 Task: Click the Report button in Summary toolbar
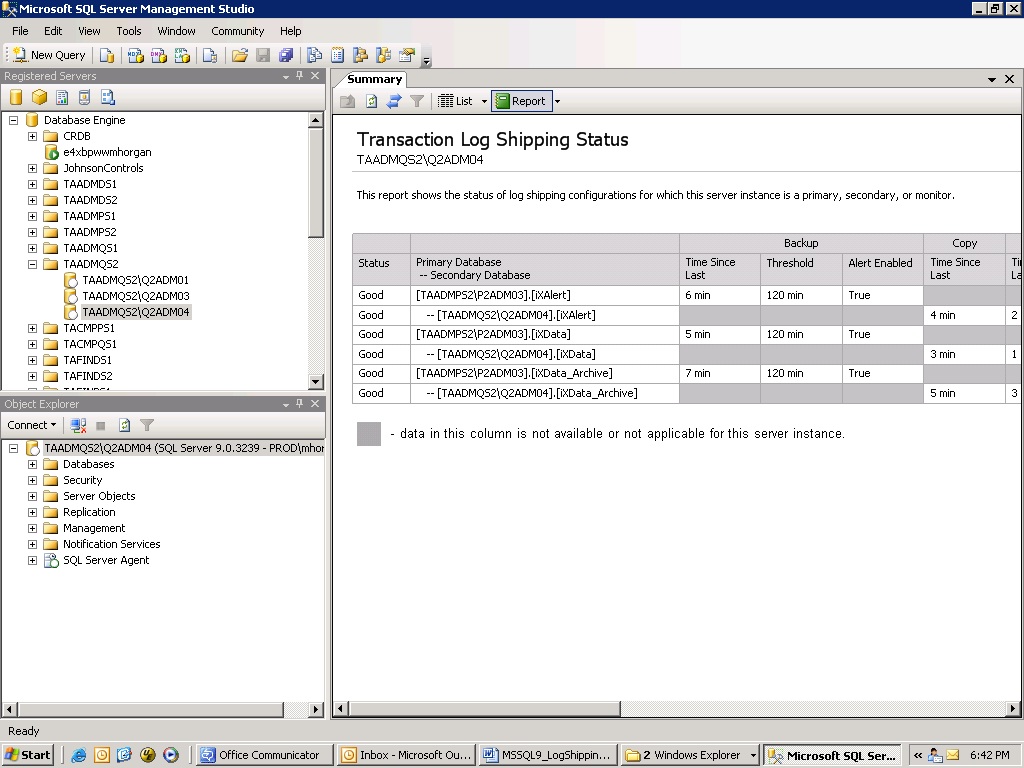tap(522, 101)
